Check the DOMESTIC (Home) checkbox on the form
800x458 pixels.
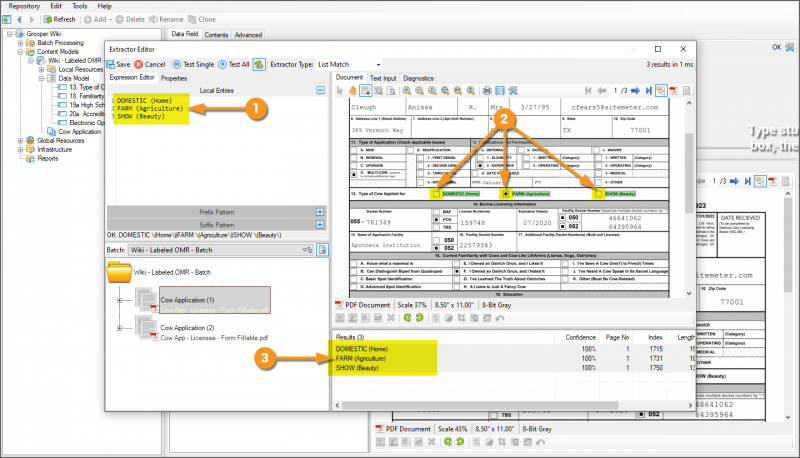(435, 194)
